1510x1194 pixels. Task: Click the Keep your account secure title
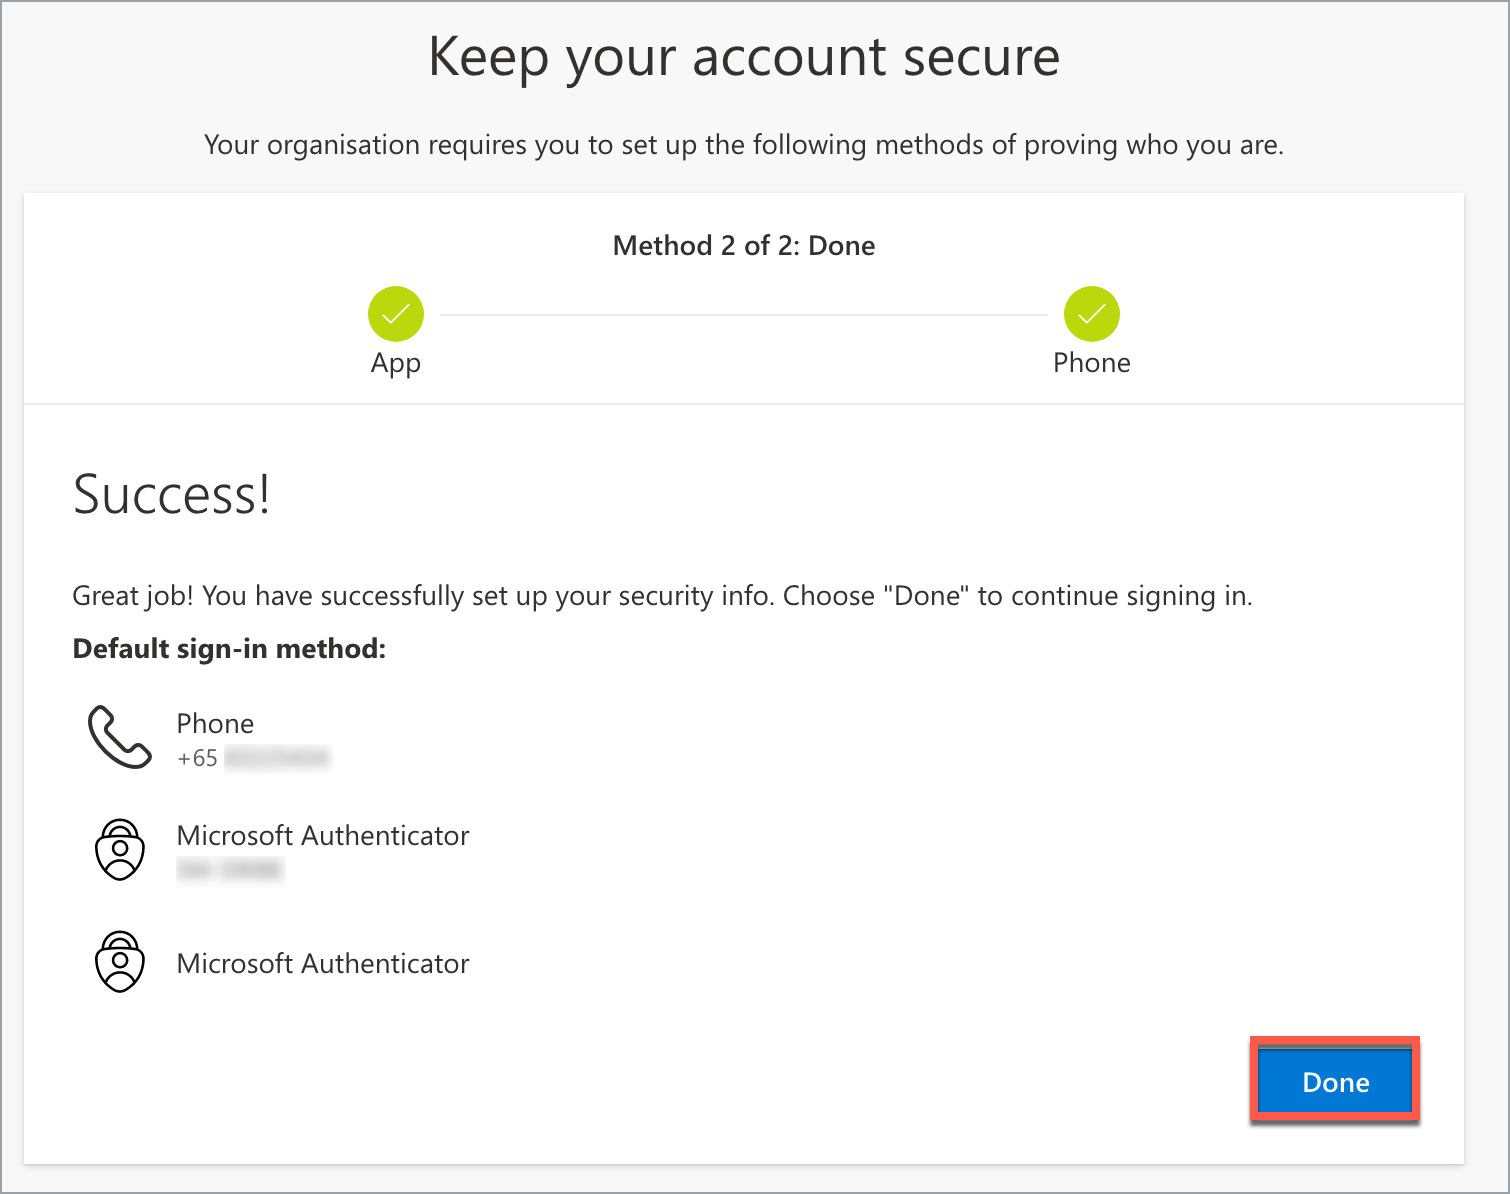point(744,57)
